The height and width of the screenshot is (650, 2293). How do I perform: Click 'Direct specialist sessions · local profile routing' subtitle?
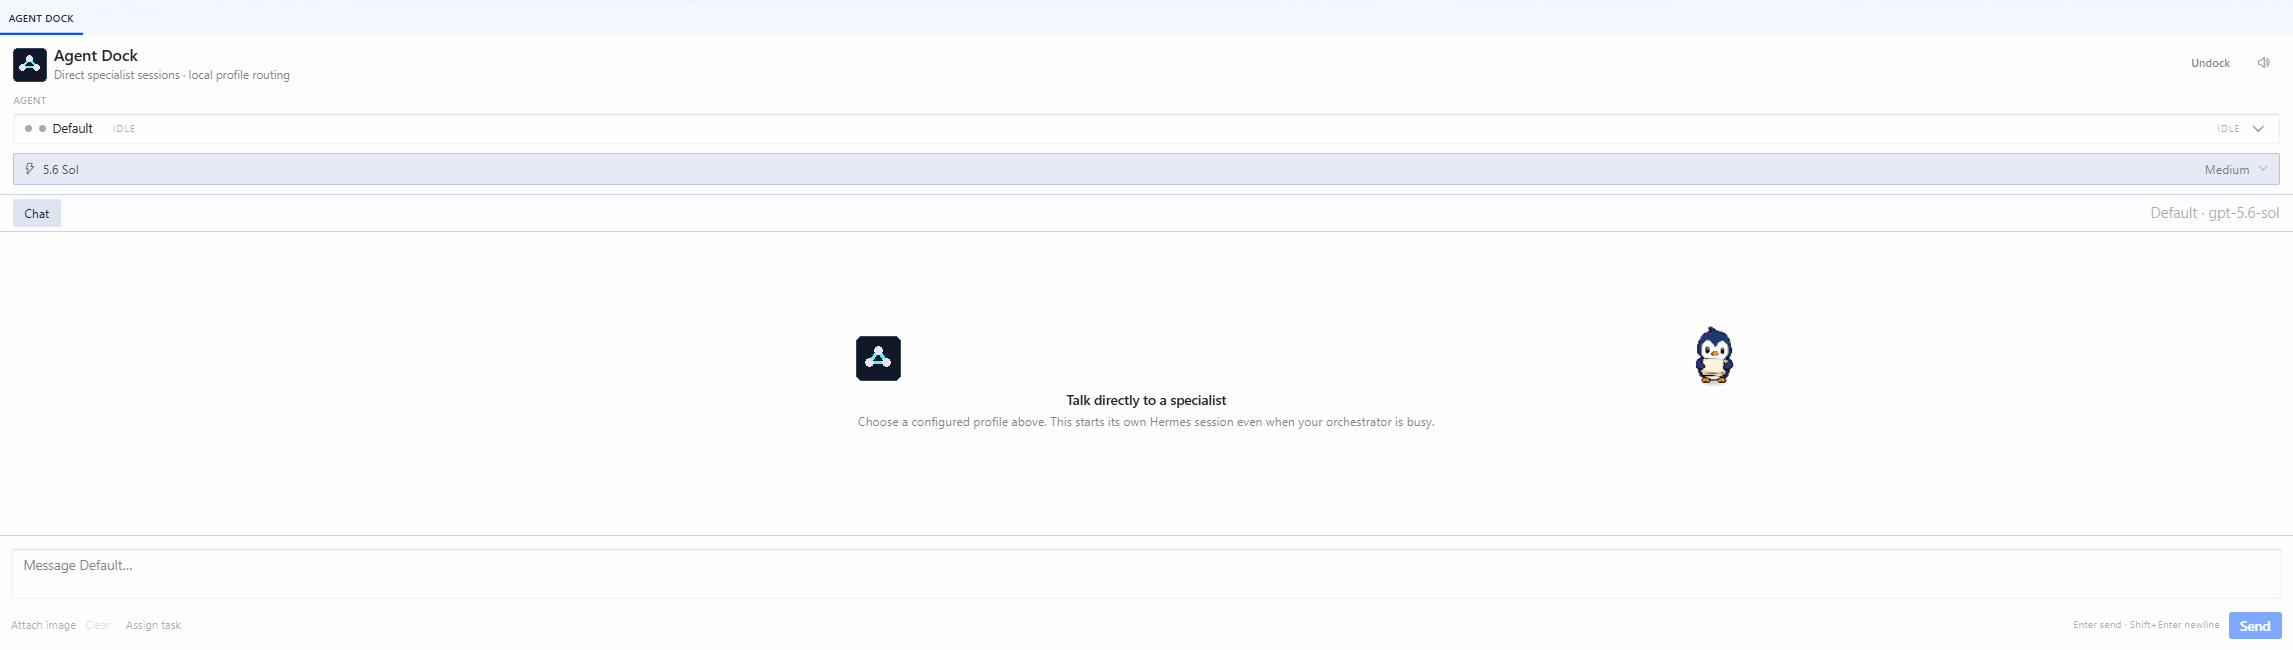pos(172,75)
